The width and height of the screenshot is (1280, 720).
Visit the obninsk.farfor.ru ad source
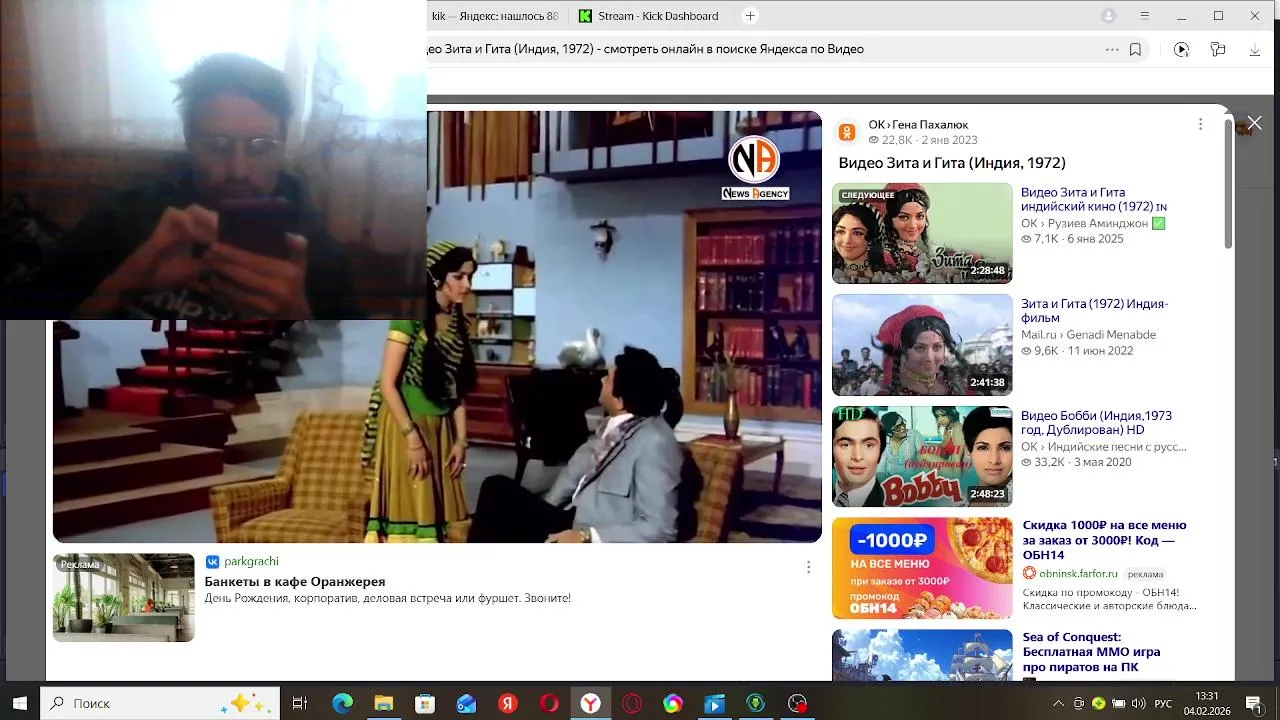(x=1078, y=574)
